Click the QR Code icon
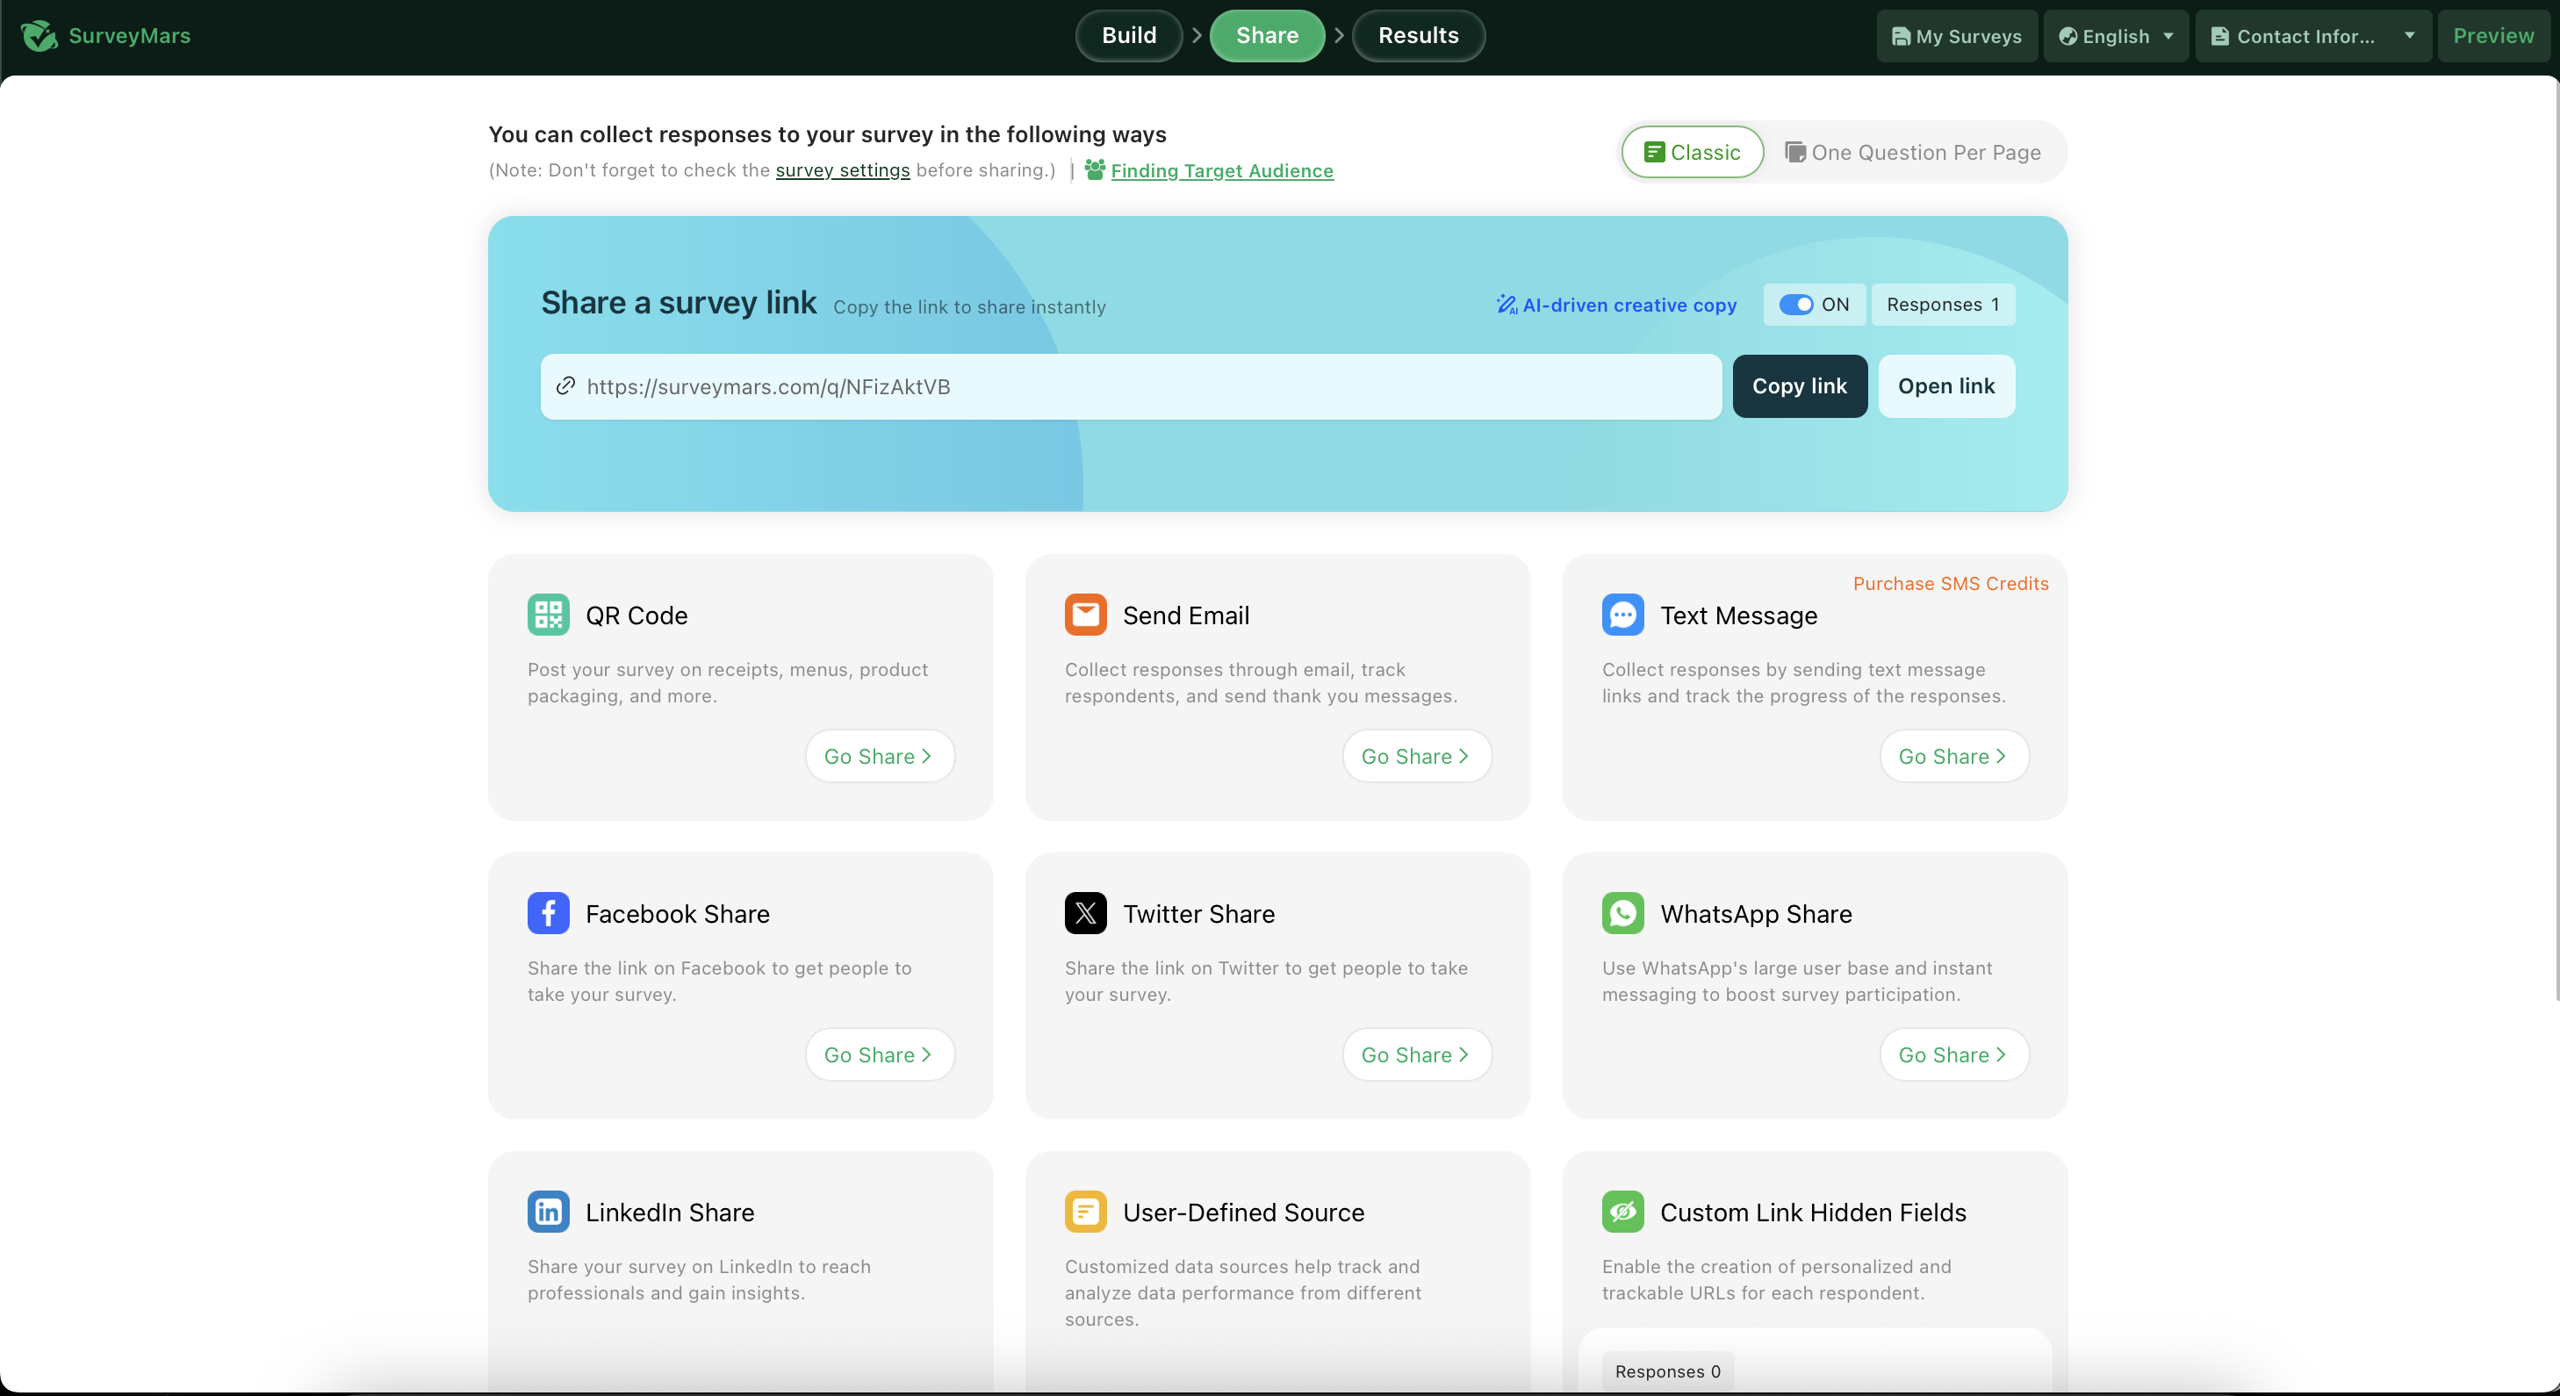This screenshot has height=1396, width=2560. tap(548, 615)
